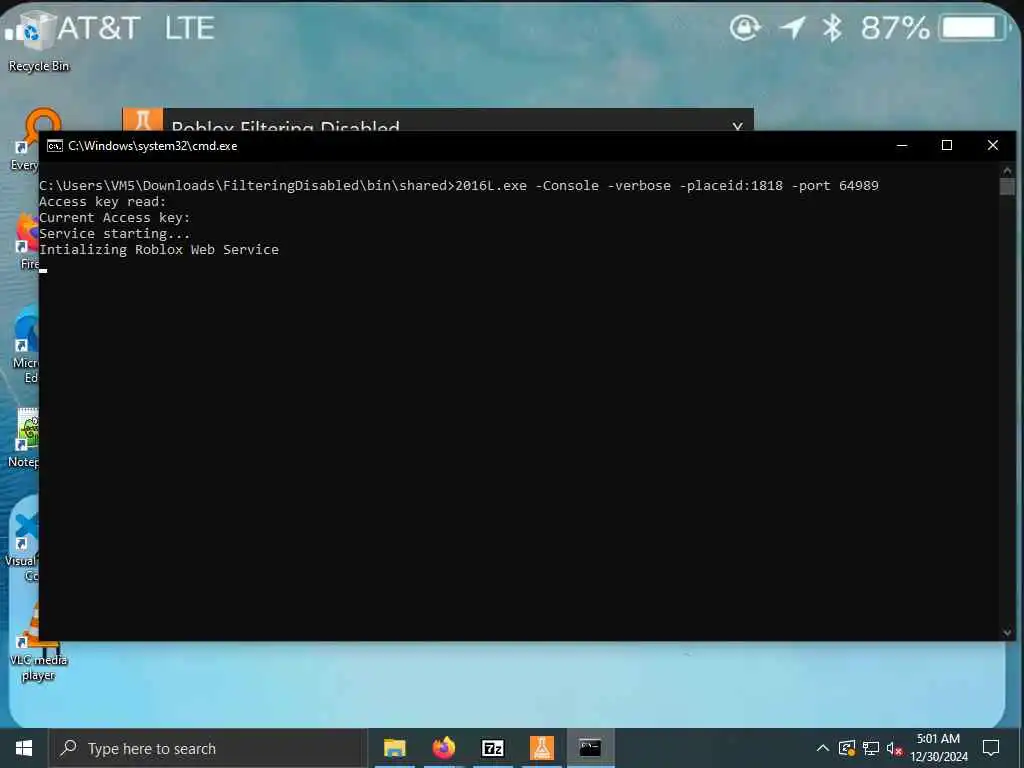Open Firefox from the taskbar
This screenshot has width=1024, height=768.
443,748
